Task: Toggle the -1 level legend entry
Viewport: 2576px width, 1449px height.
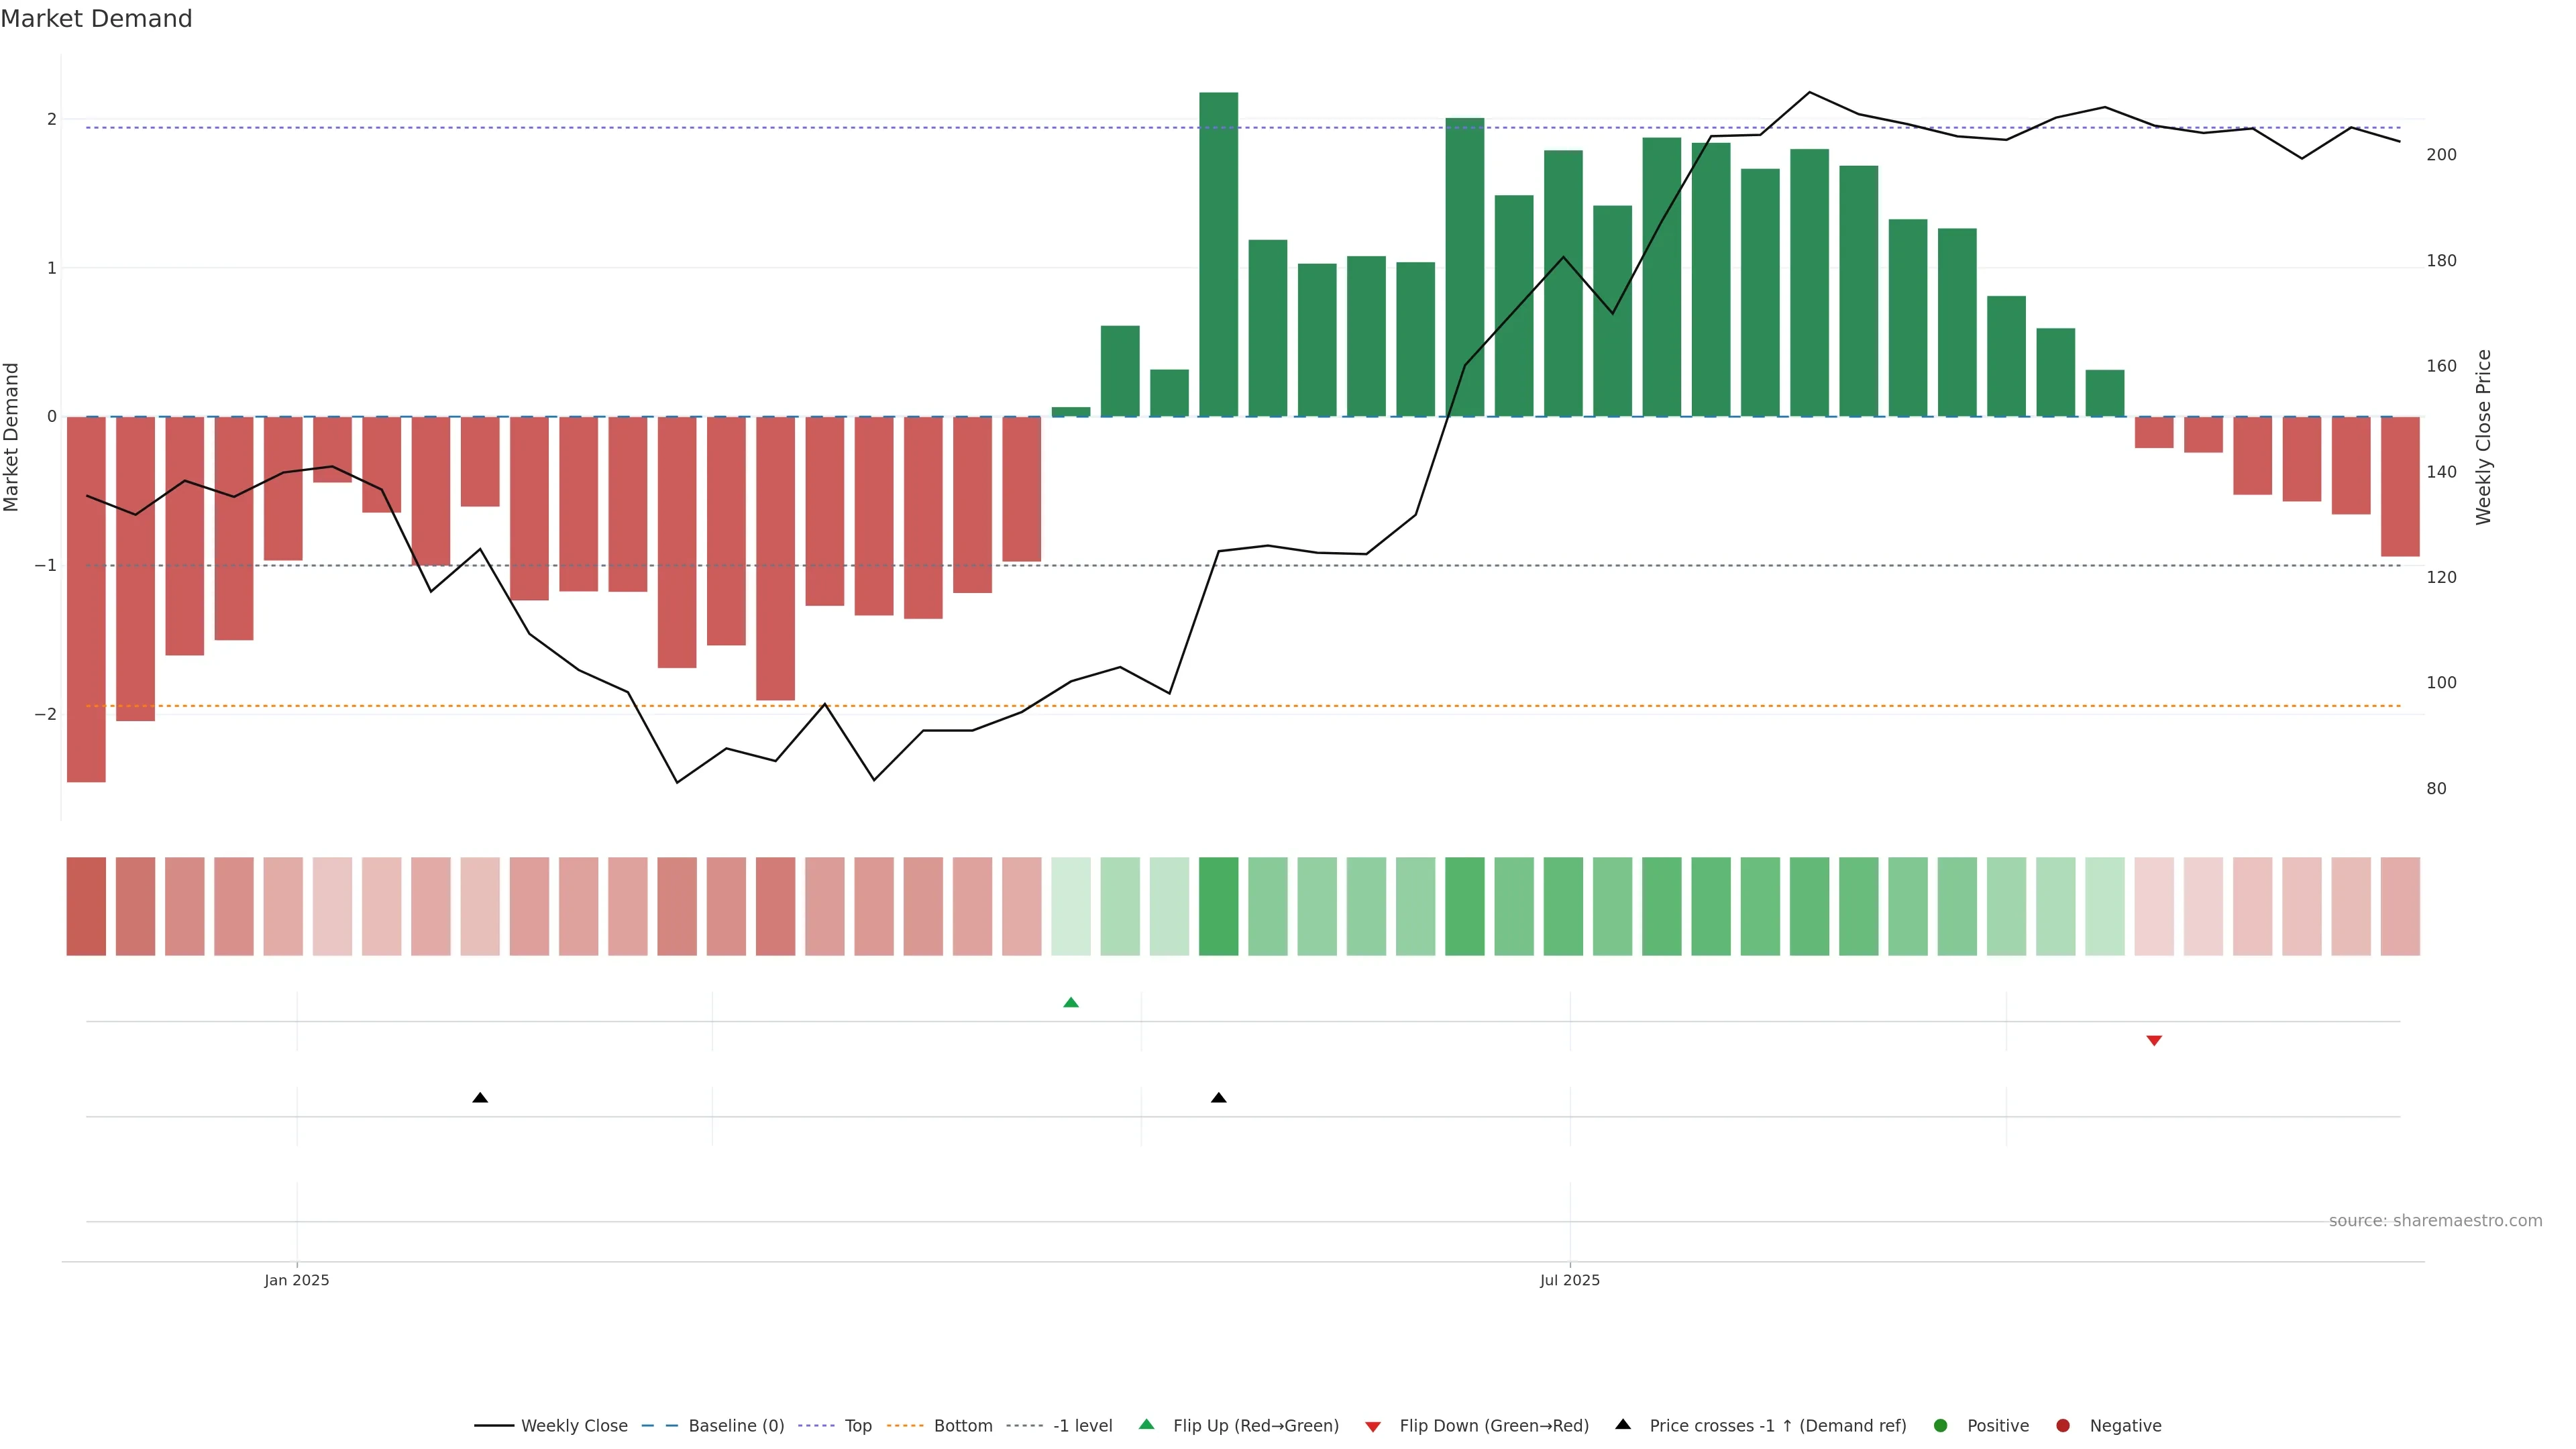Action: (x=1082, y=1425)
